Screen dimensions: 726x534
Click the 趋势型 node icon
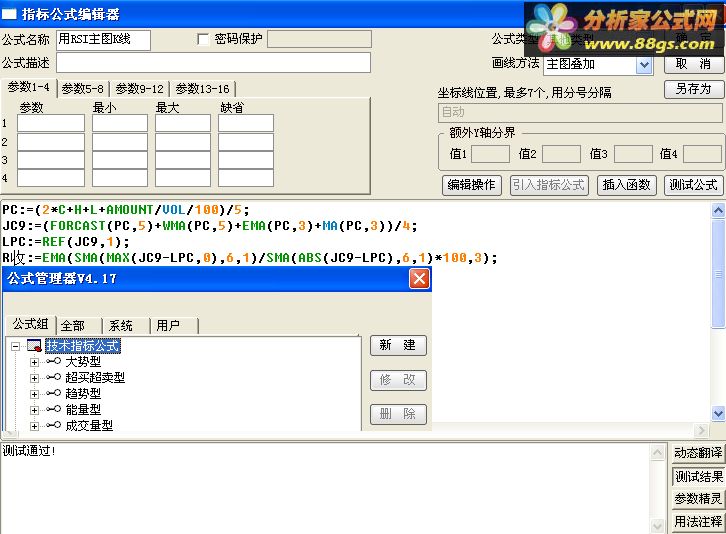54,393
